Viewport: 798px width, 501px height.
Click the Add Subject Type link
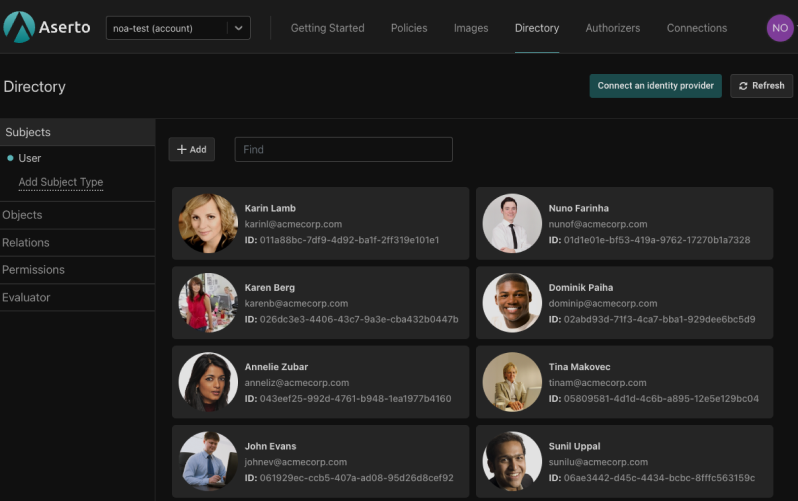[x=61, y=182]
